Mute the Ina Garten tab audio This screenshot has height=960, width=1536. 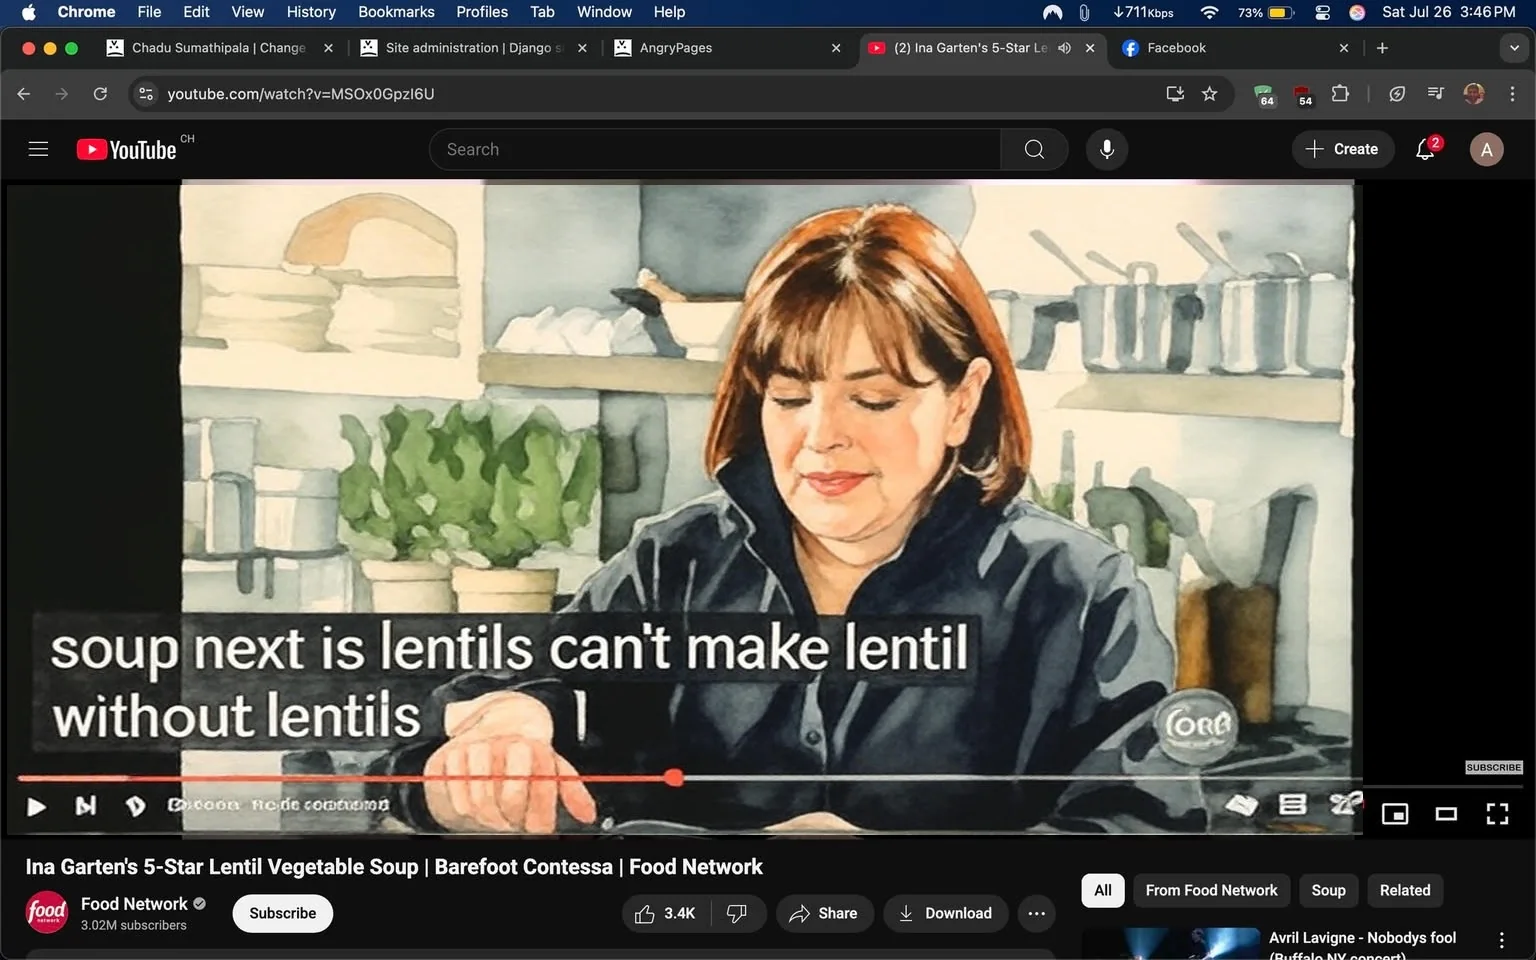(1064, 48)
